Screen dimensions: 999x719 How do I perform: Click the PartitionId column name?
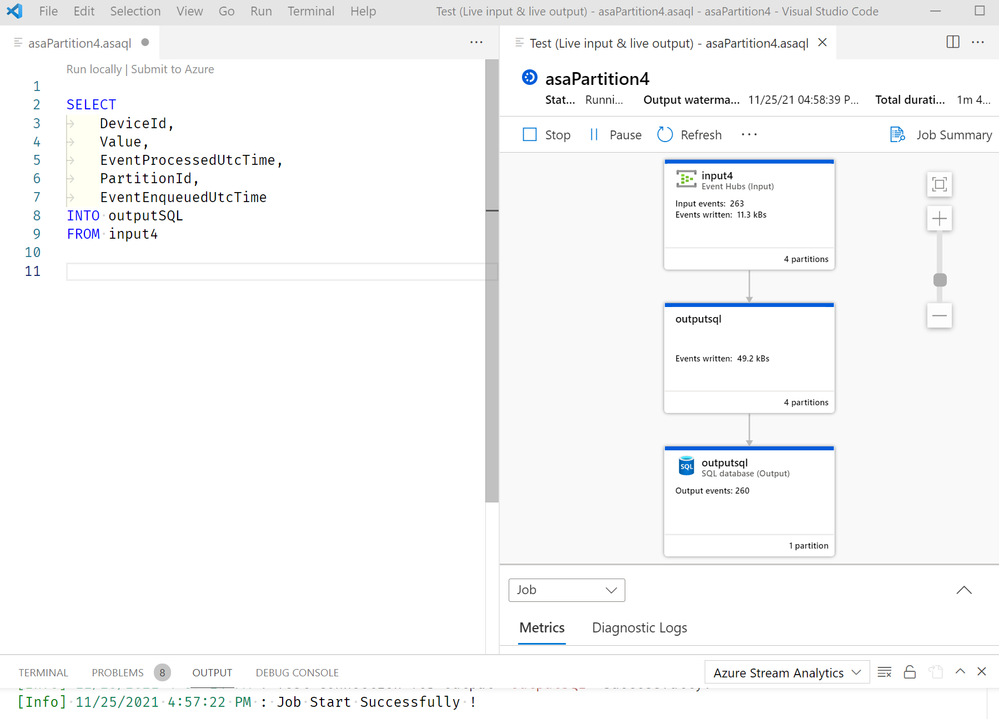(145, 178)
